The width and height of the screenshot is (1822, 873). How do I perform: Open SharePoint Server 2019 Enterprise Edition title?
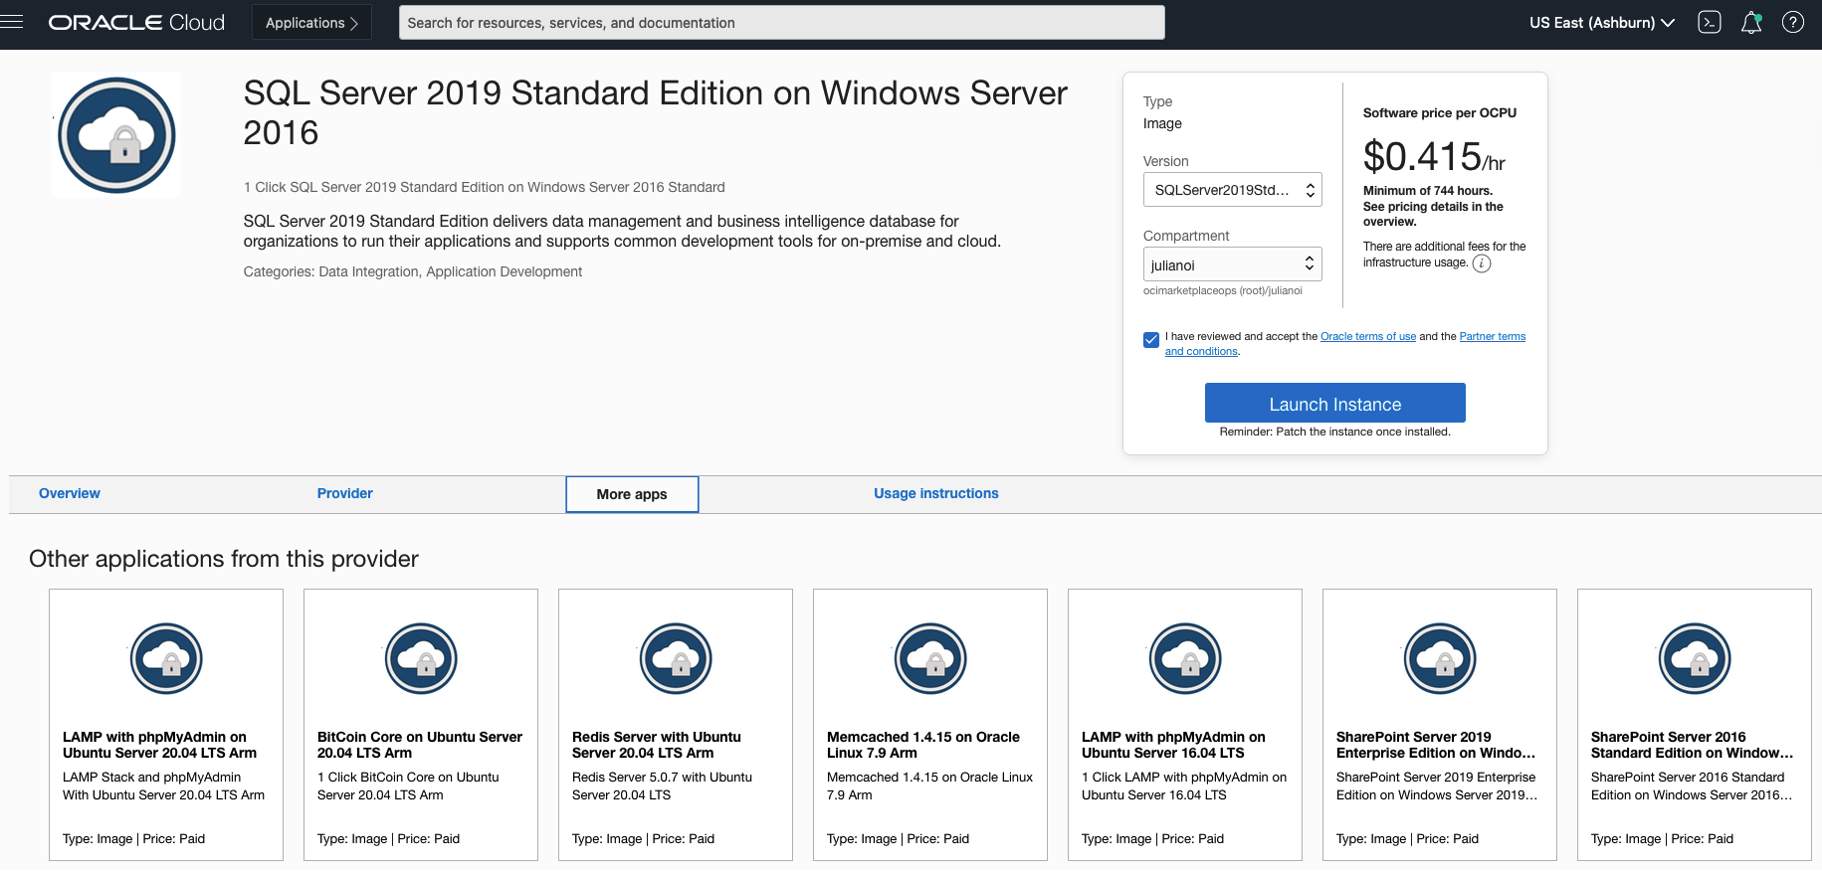coord(1436,745)
